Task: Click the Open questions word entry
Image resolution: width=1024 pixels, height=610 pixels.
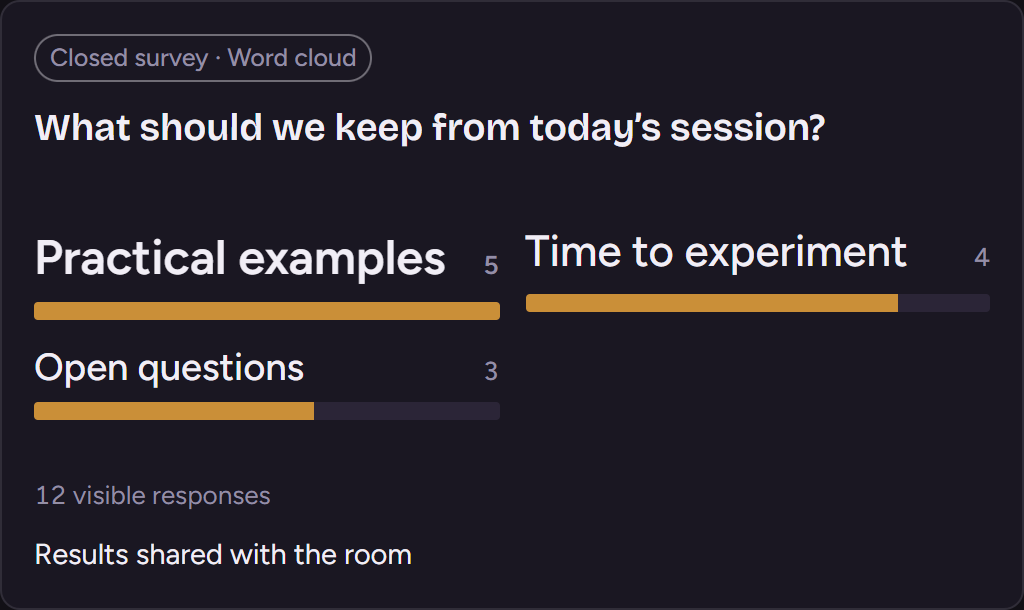Action: coord(169,368)
